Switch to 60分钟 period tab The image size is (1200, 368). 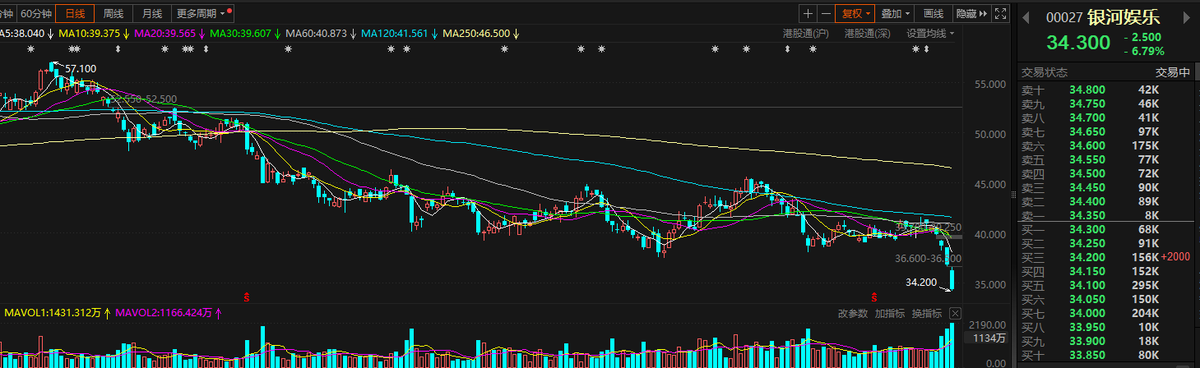coord(35,14)
